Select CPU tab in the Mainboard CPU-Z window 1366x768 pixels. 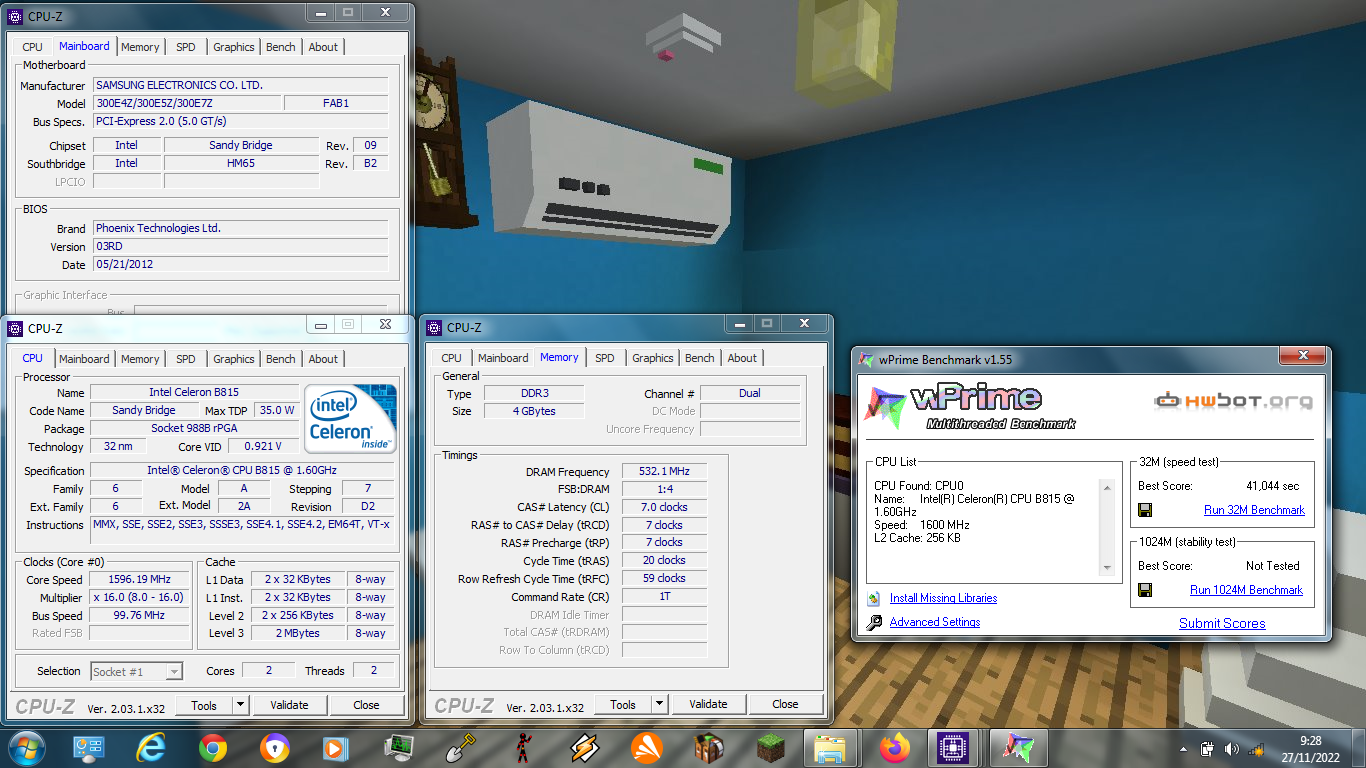pos(33,47)
